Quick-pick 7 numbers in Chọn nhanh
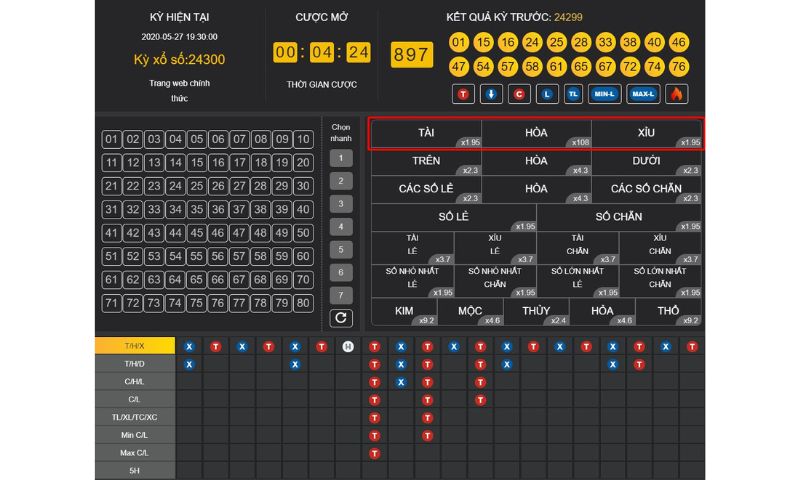Image resolution: width=800 pixels, height=480 pixels. 341,295
